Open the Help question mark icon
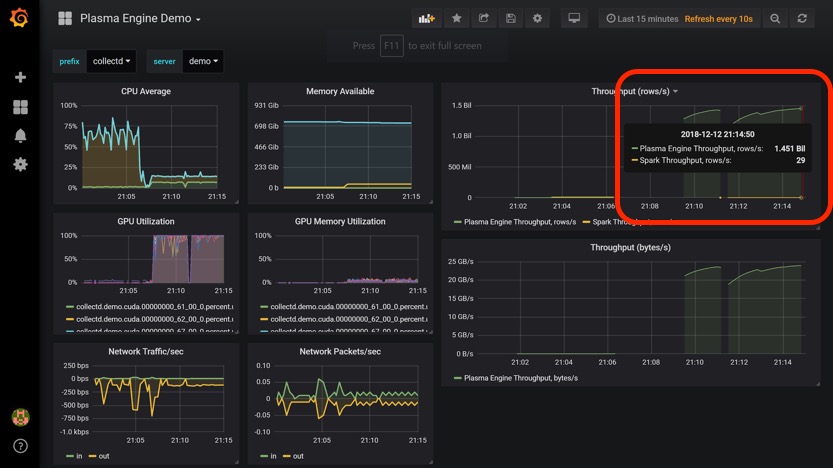 (x=20, y=446)
